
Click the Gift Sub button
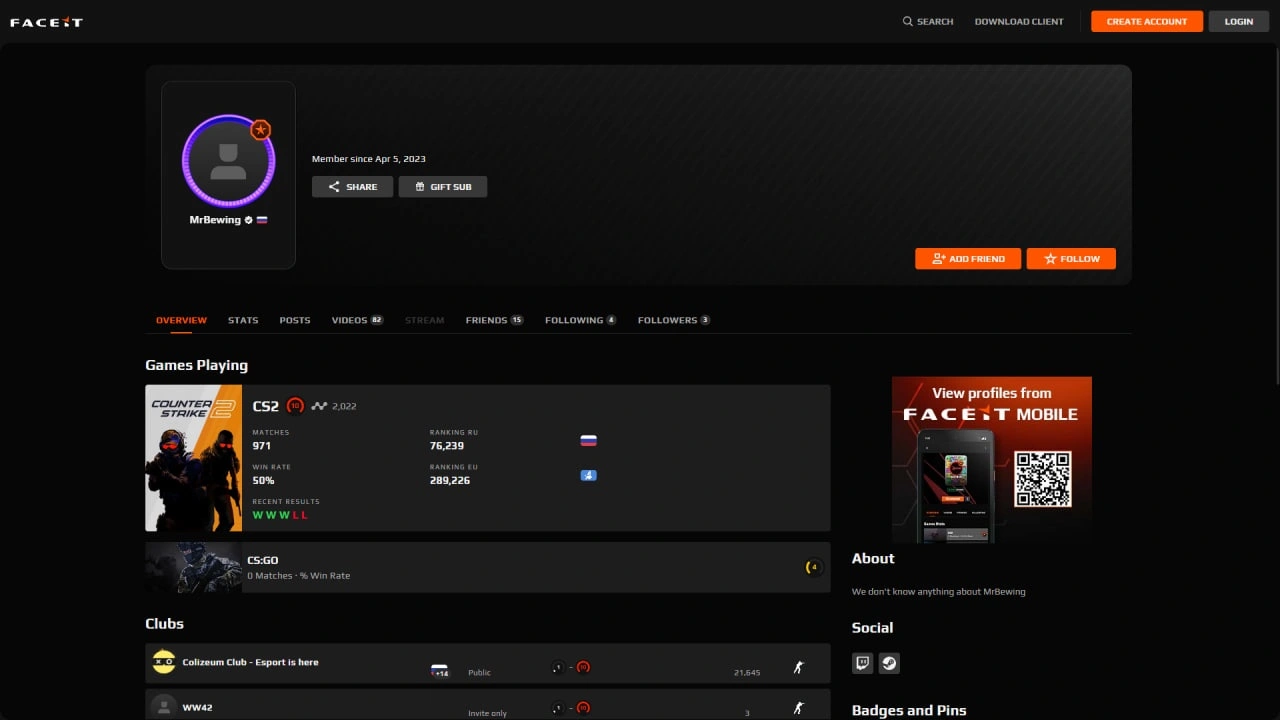pyautogui.click(x=443, y=187)
